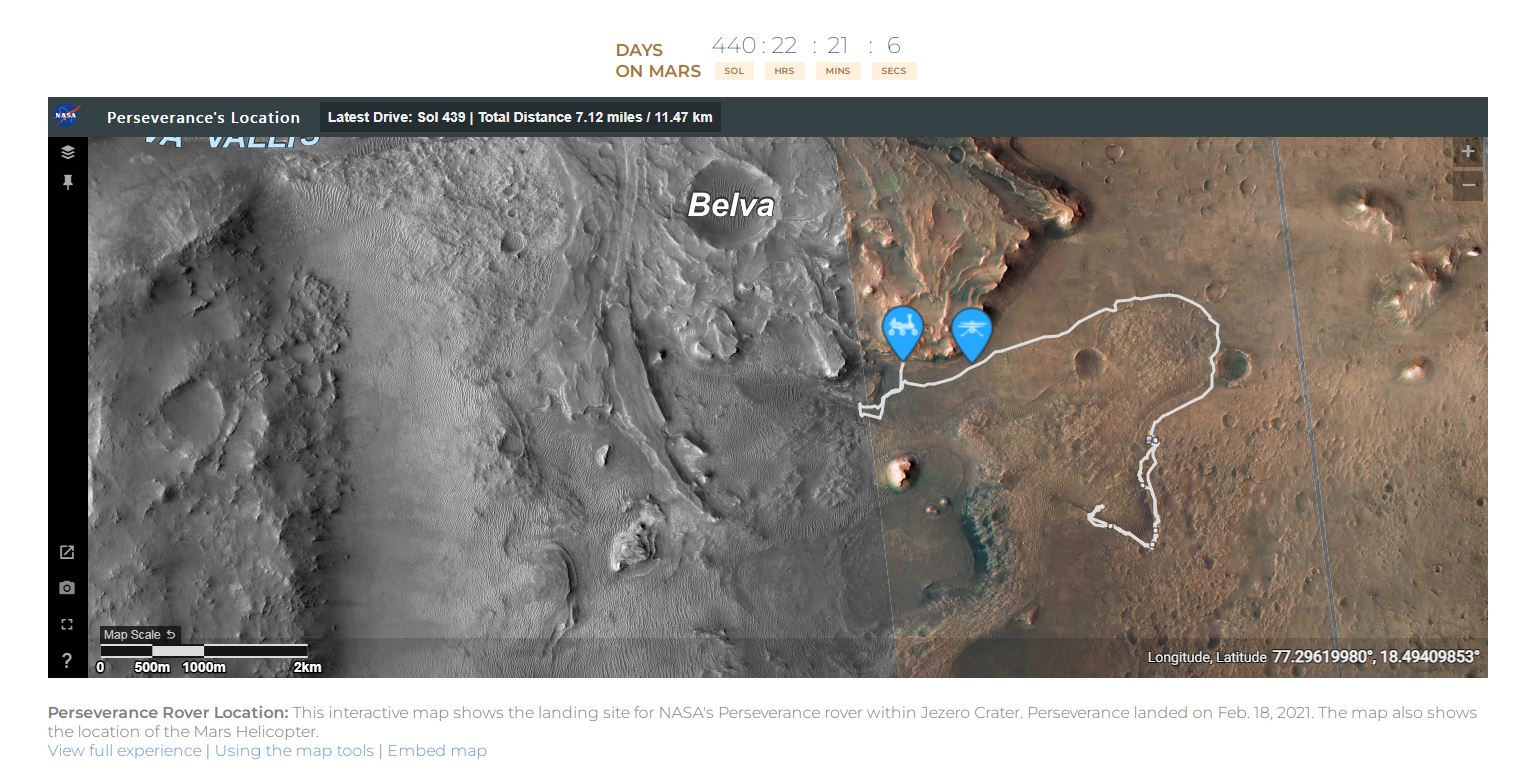The width and height of the screenshot is (1537, 774).
Task: Select the Mars Helicopter location marker
Action: [971, 334]
